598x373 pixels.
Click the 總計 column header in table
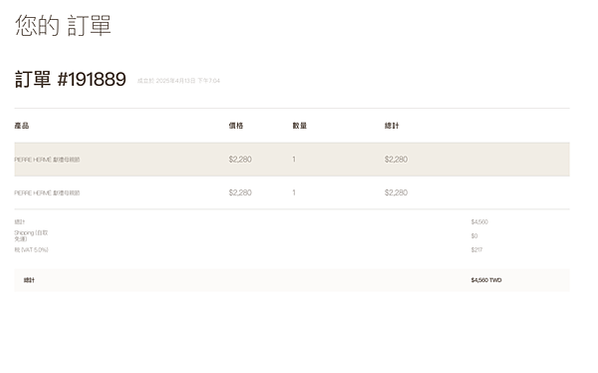coord(392,125)
